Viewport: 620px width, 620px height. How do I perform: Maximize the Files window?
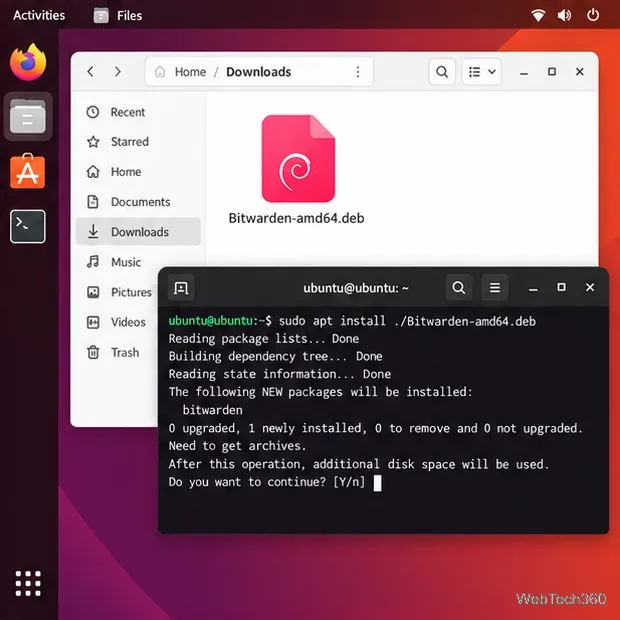coord(552,72)
